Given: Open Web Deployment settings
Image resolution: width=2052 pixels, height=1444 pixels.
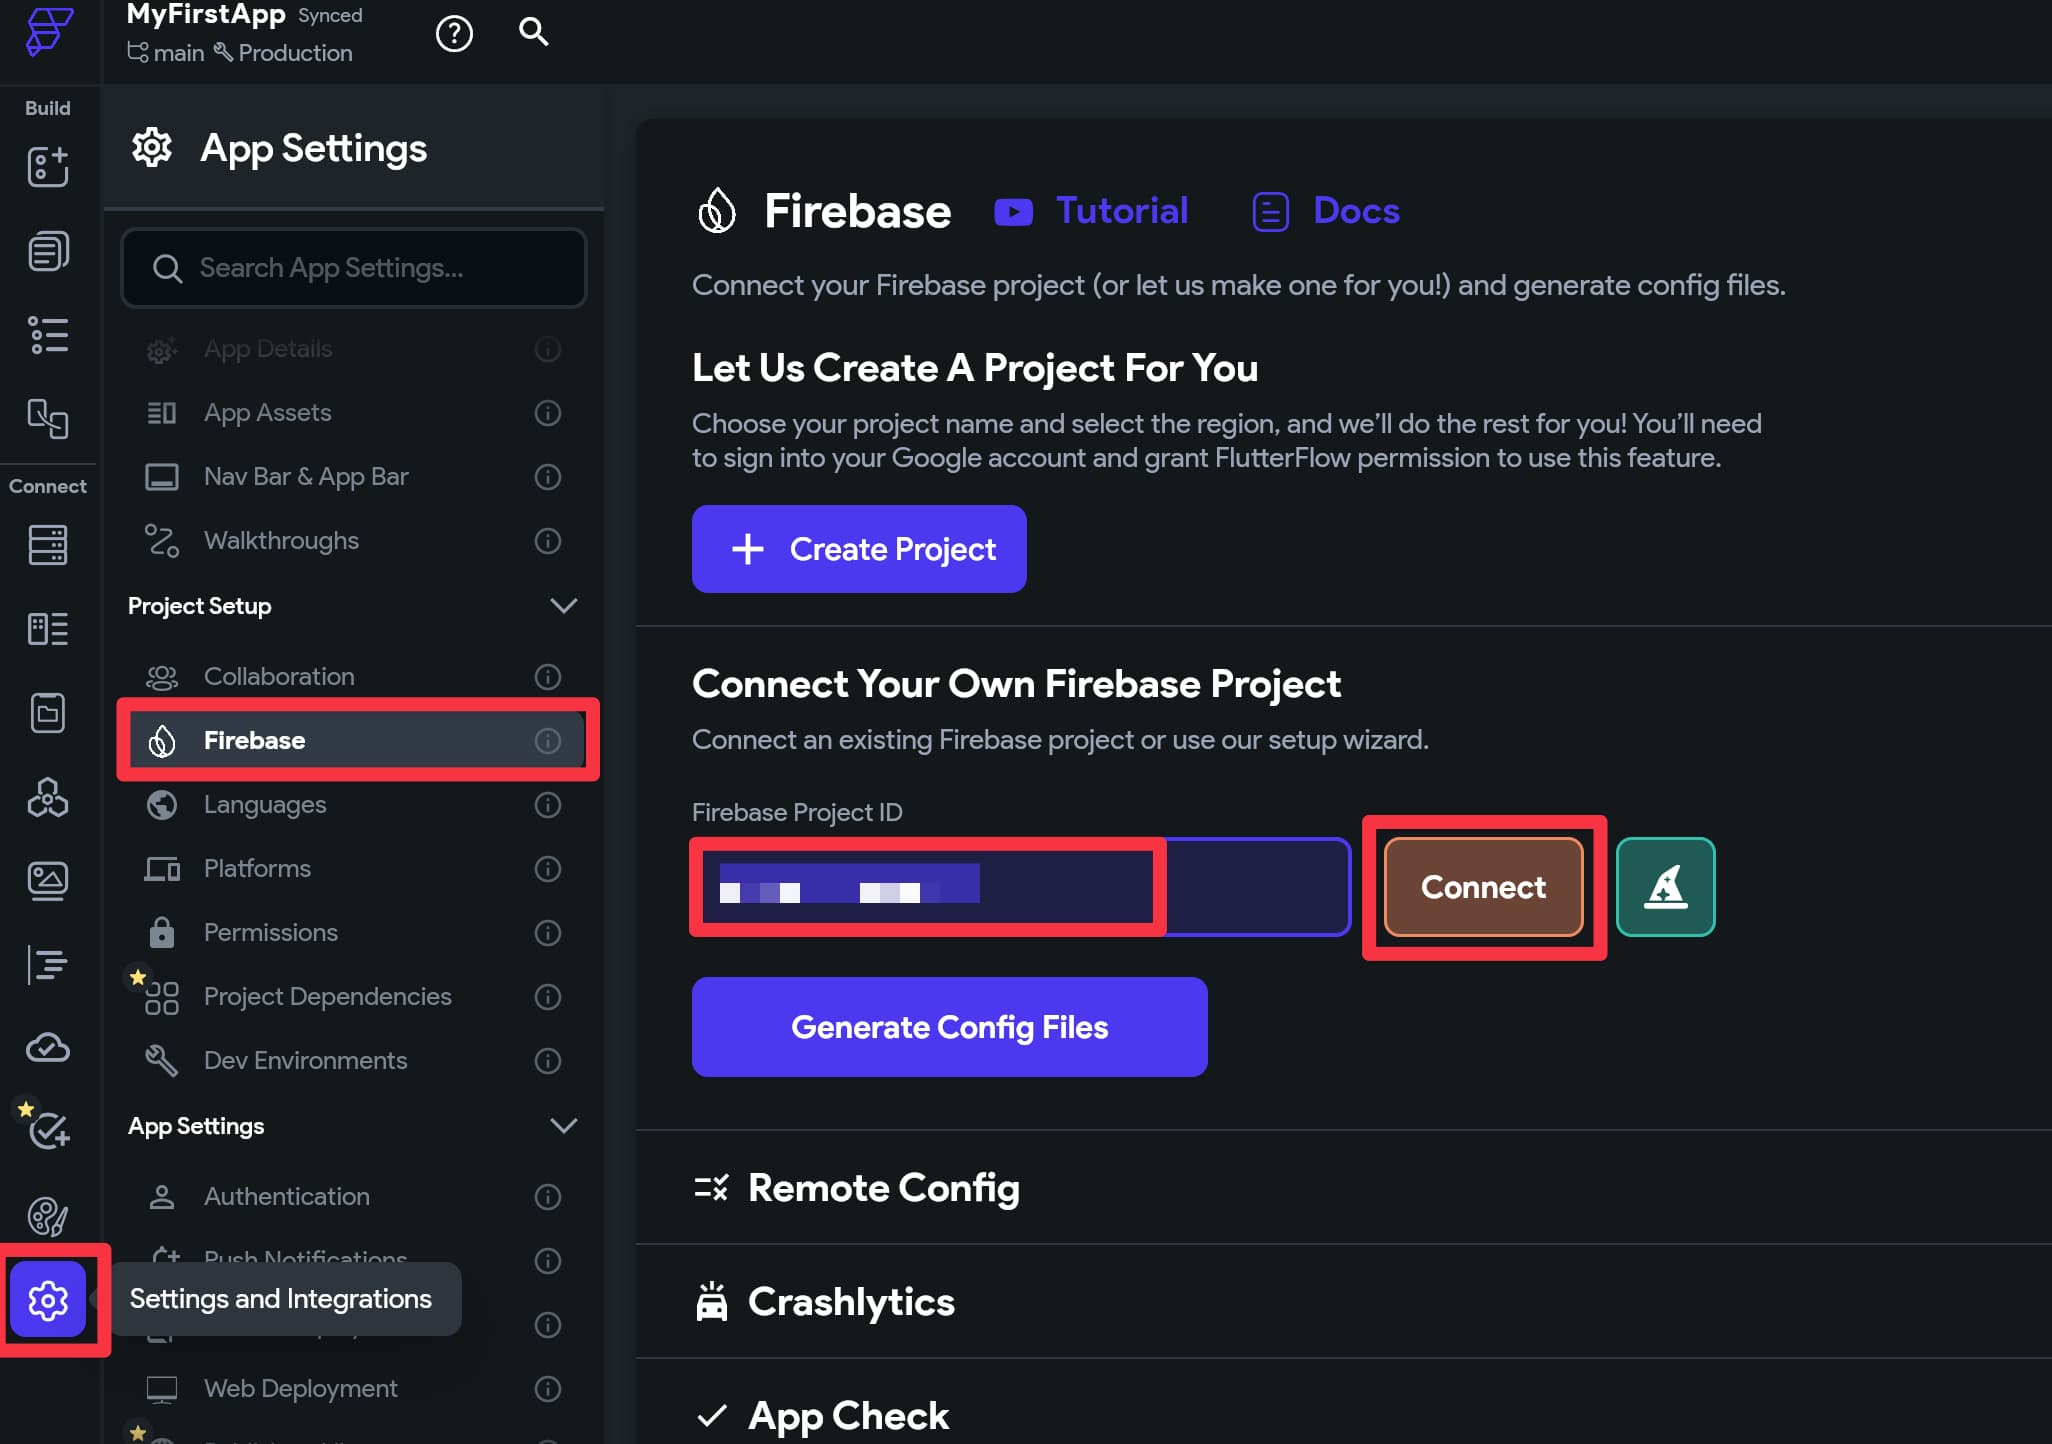Looking at the screenshot, I should coord(352,1389).
